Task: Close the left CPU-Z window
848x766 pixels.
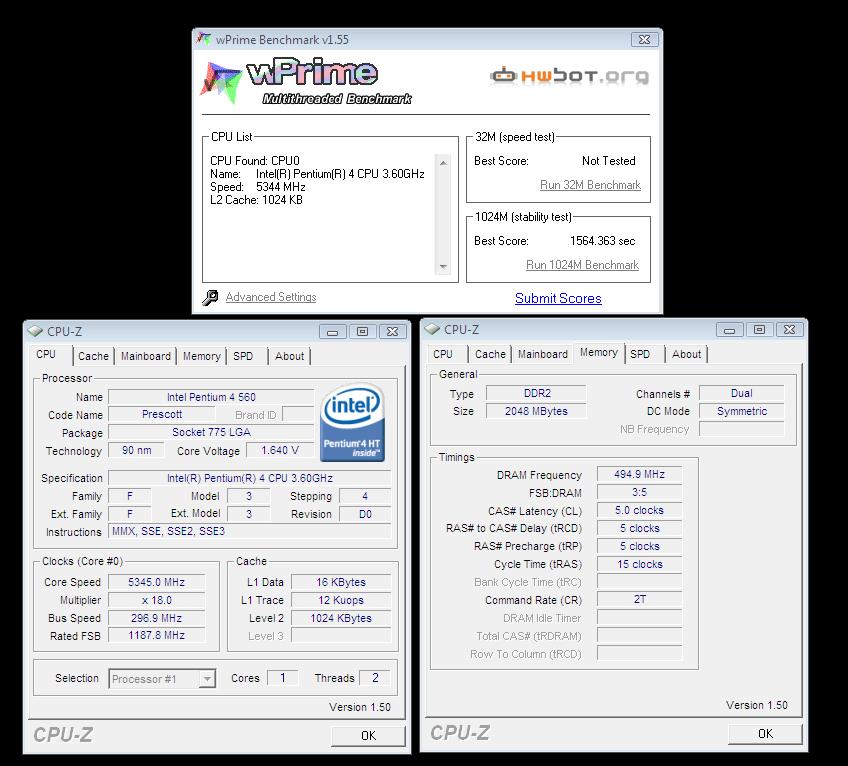Action: click(393, 332)
